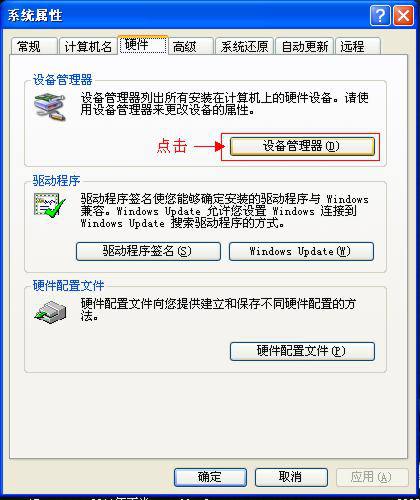Open 硬件配置文件(P) button
The image size is (420, 500).
(x=302, y=351)
